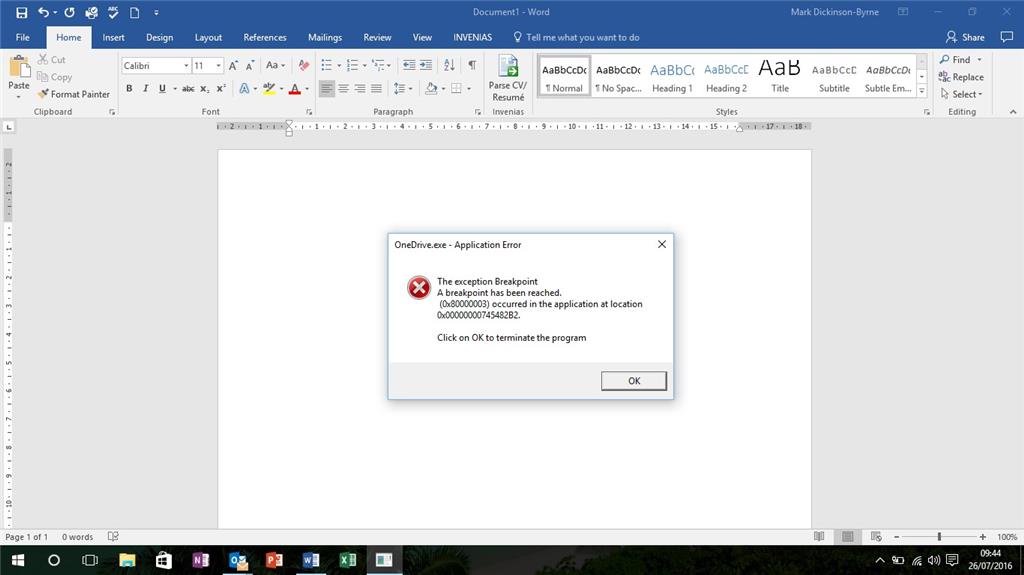
Task: Open Text Effects and Typography
Action: tap(244, 88)
